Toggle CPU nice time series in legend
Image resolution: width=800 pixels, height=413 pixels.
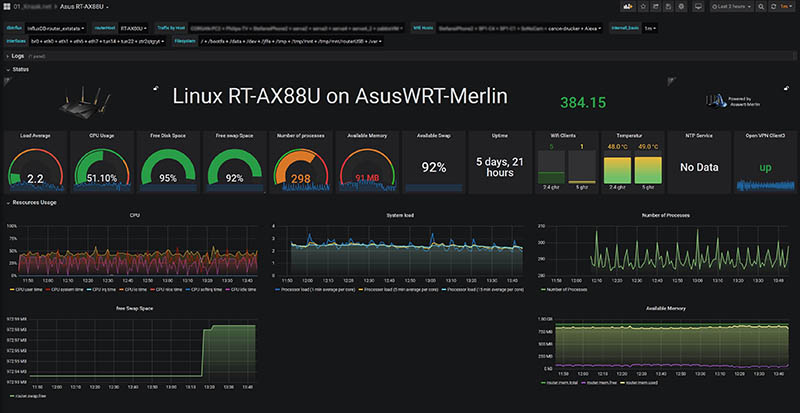click(170, 289)
